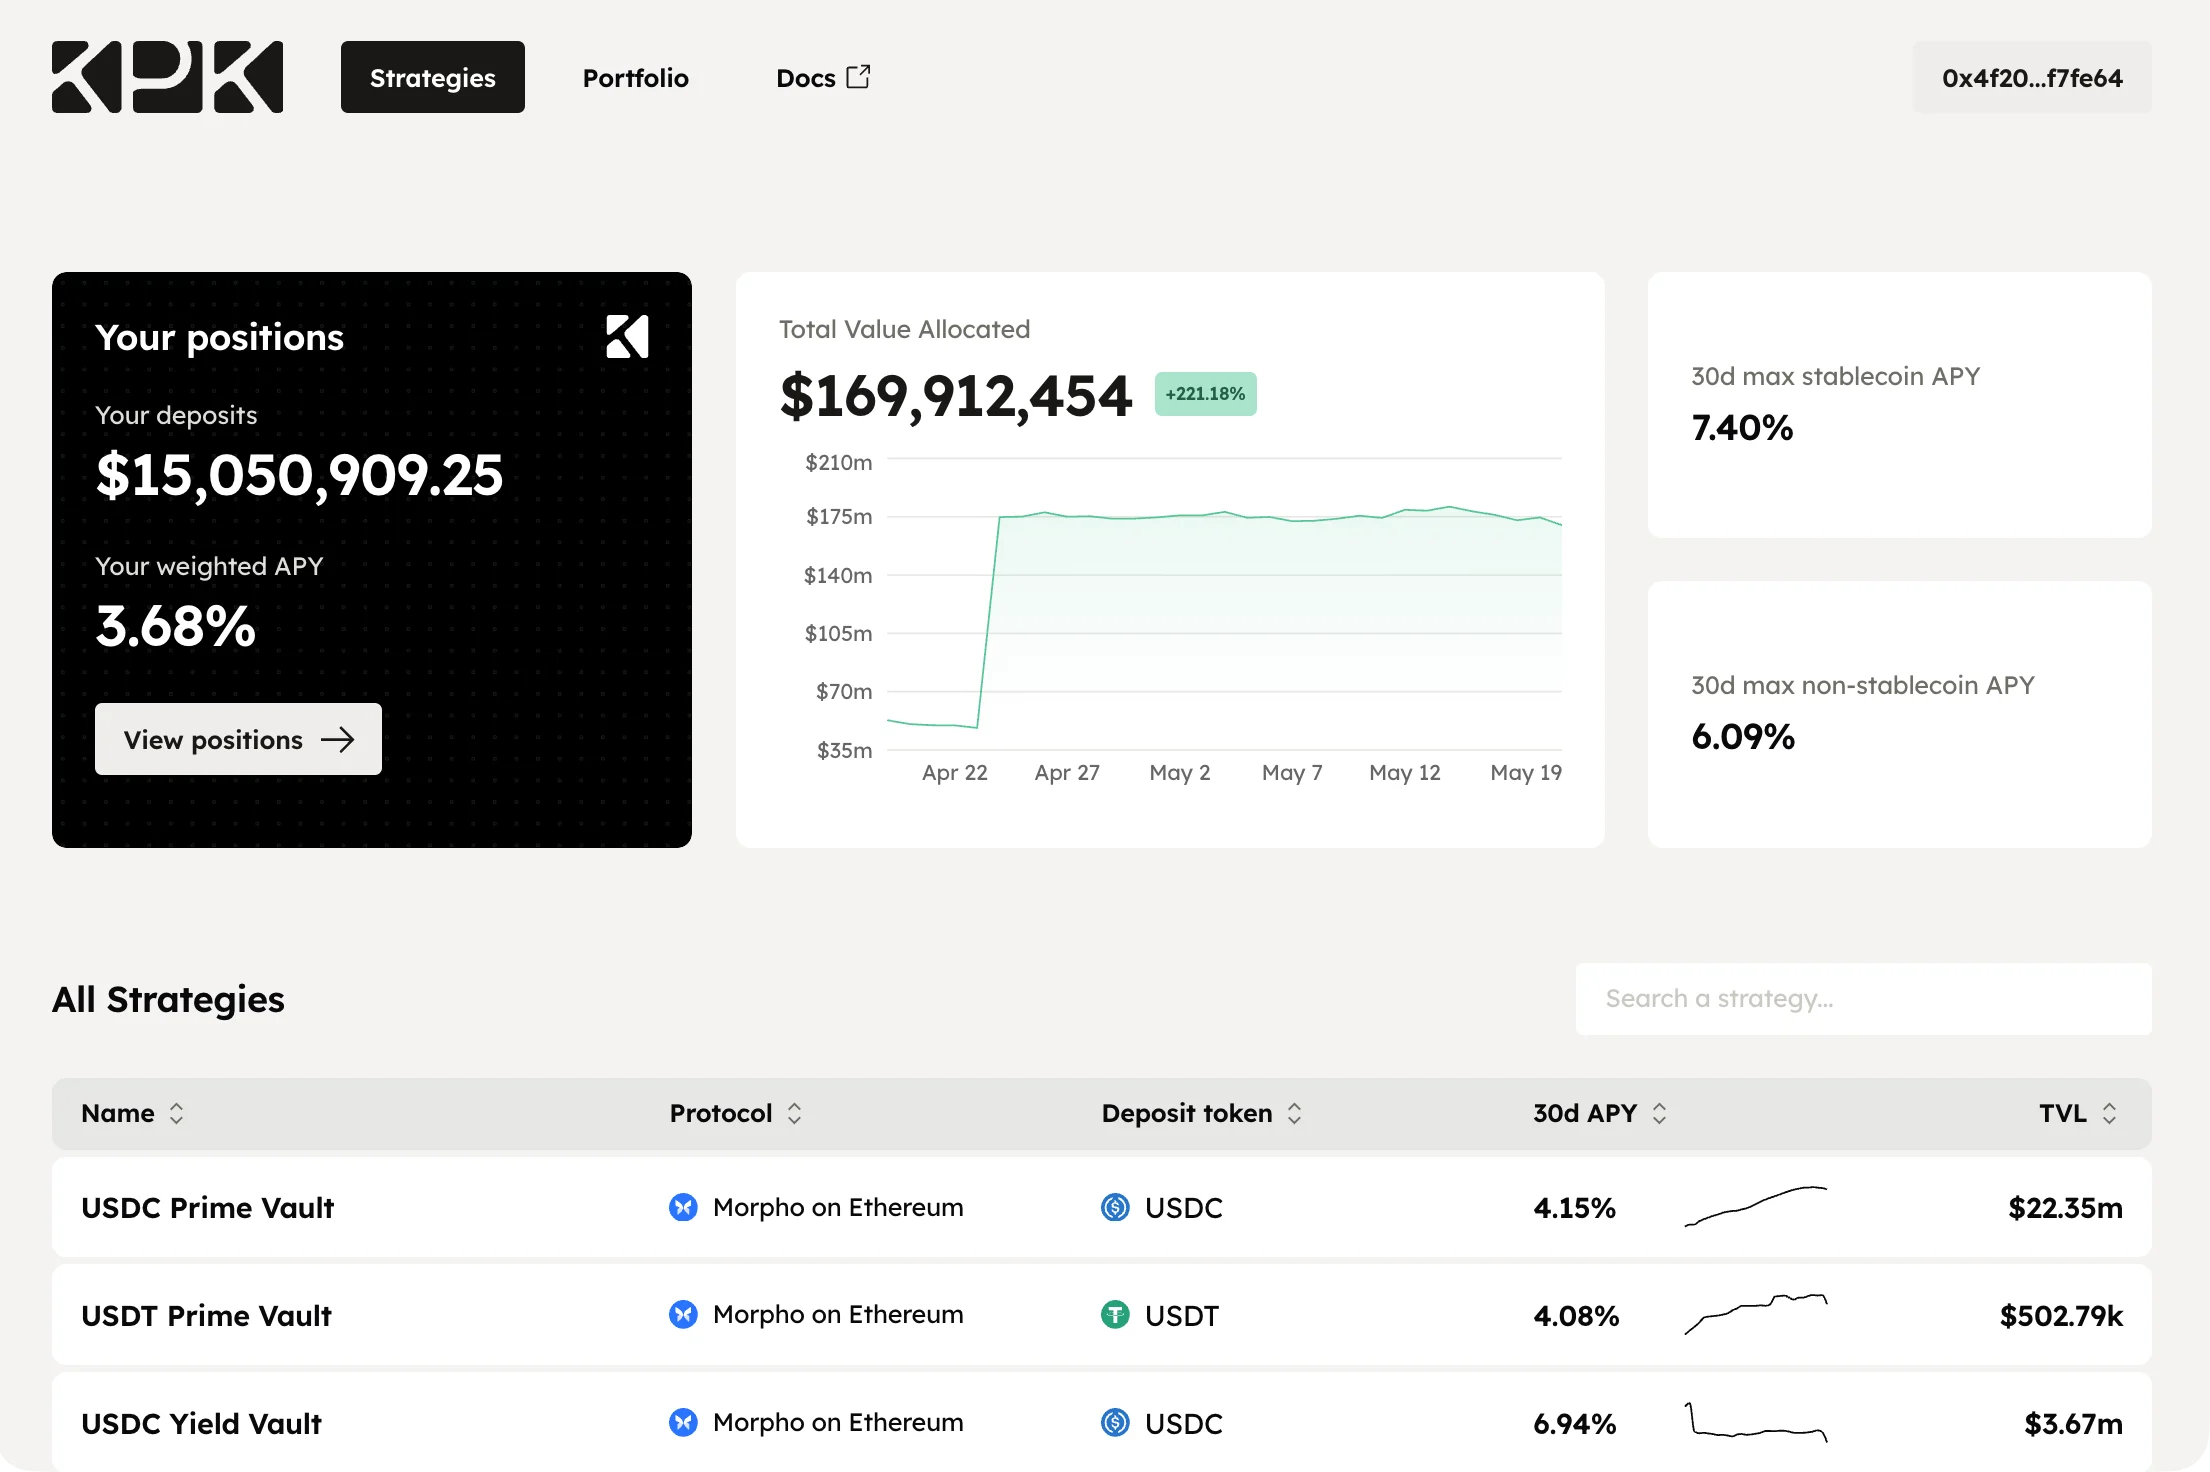Click the TVL column header

coord(2078,1113)
